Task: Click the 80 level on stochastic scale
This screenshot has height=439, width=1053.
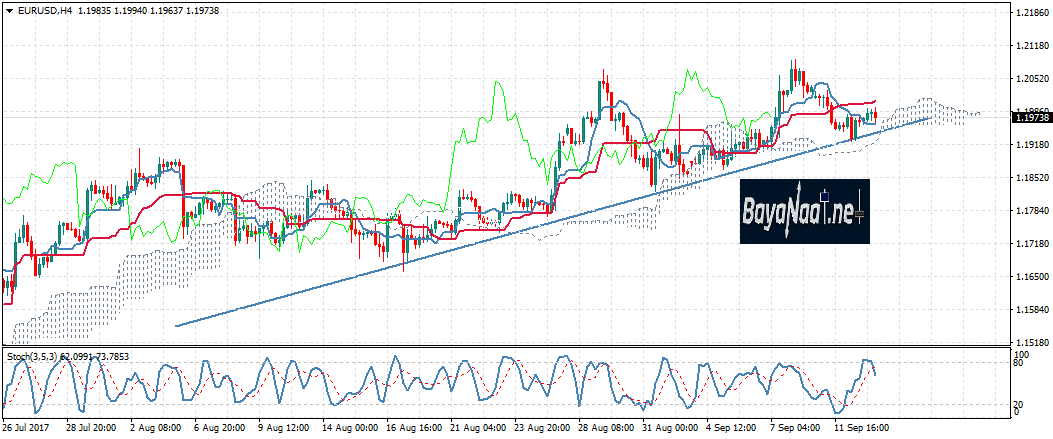Action: [x=1018, y=365]
